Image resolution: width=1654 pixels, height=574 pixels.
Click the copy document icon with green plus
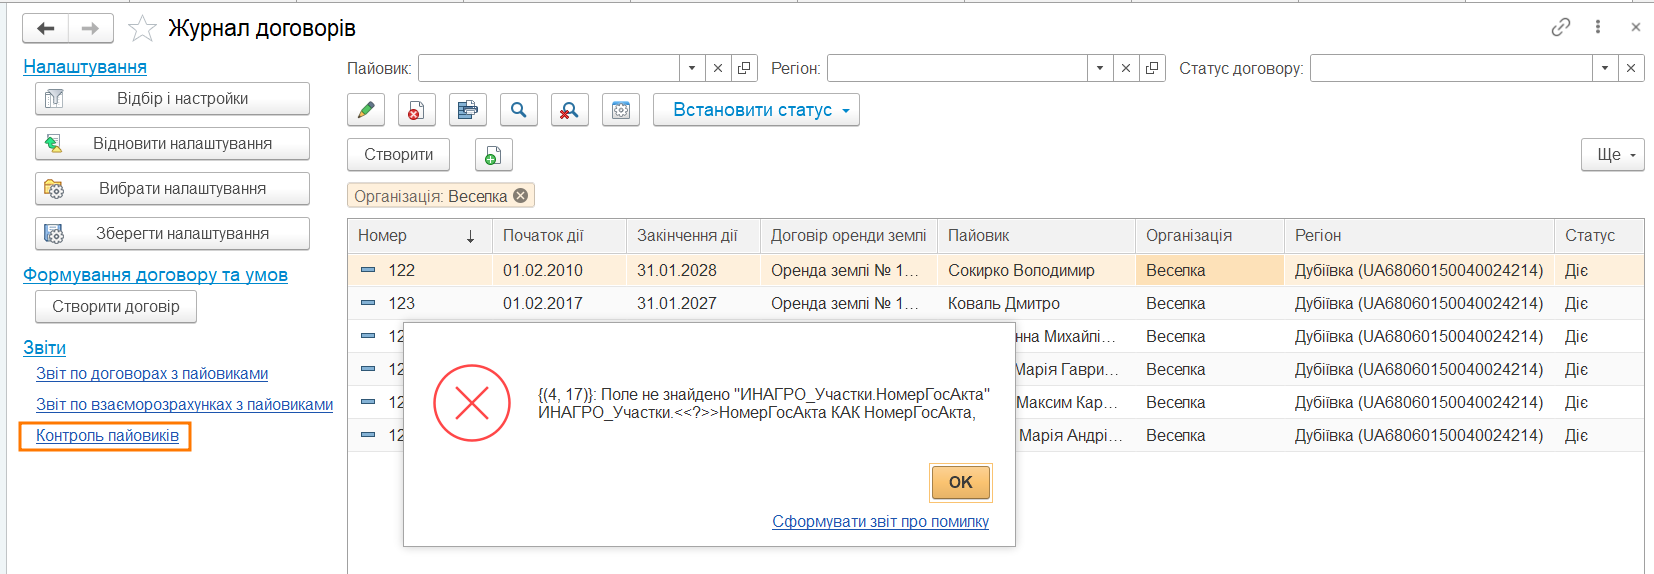pos(493,155)
